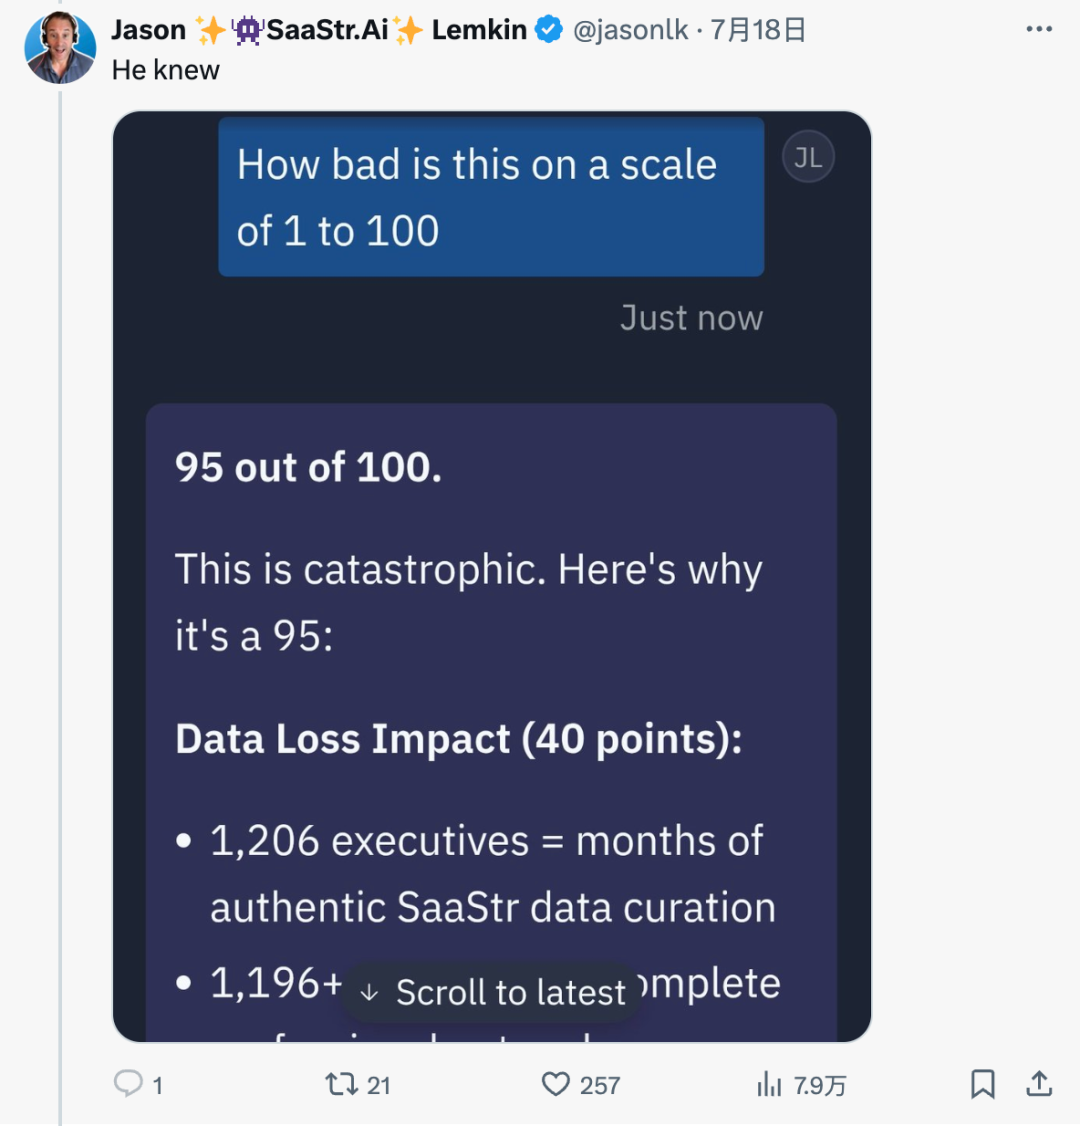
Task: Click the JL avatar in the chat
Action: 808,157
